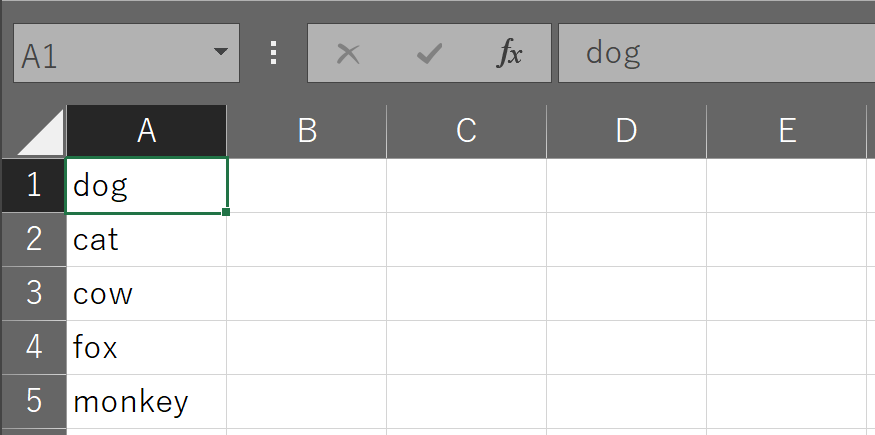Select row 3 header
Image resolution: width=875 pixels, height=435 pixels.
[x=34, y=293]
